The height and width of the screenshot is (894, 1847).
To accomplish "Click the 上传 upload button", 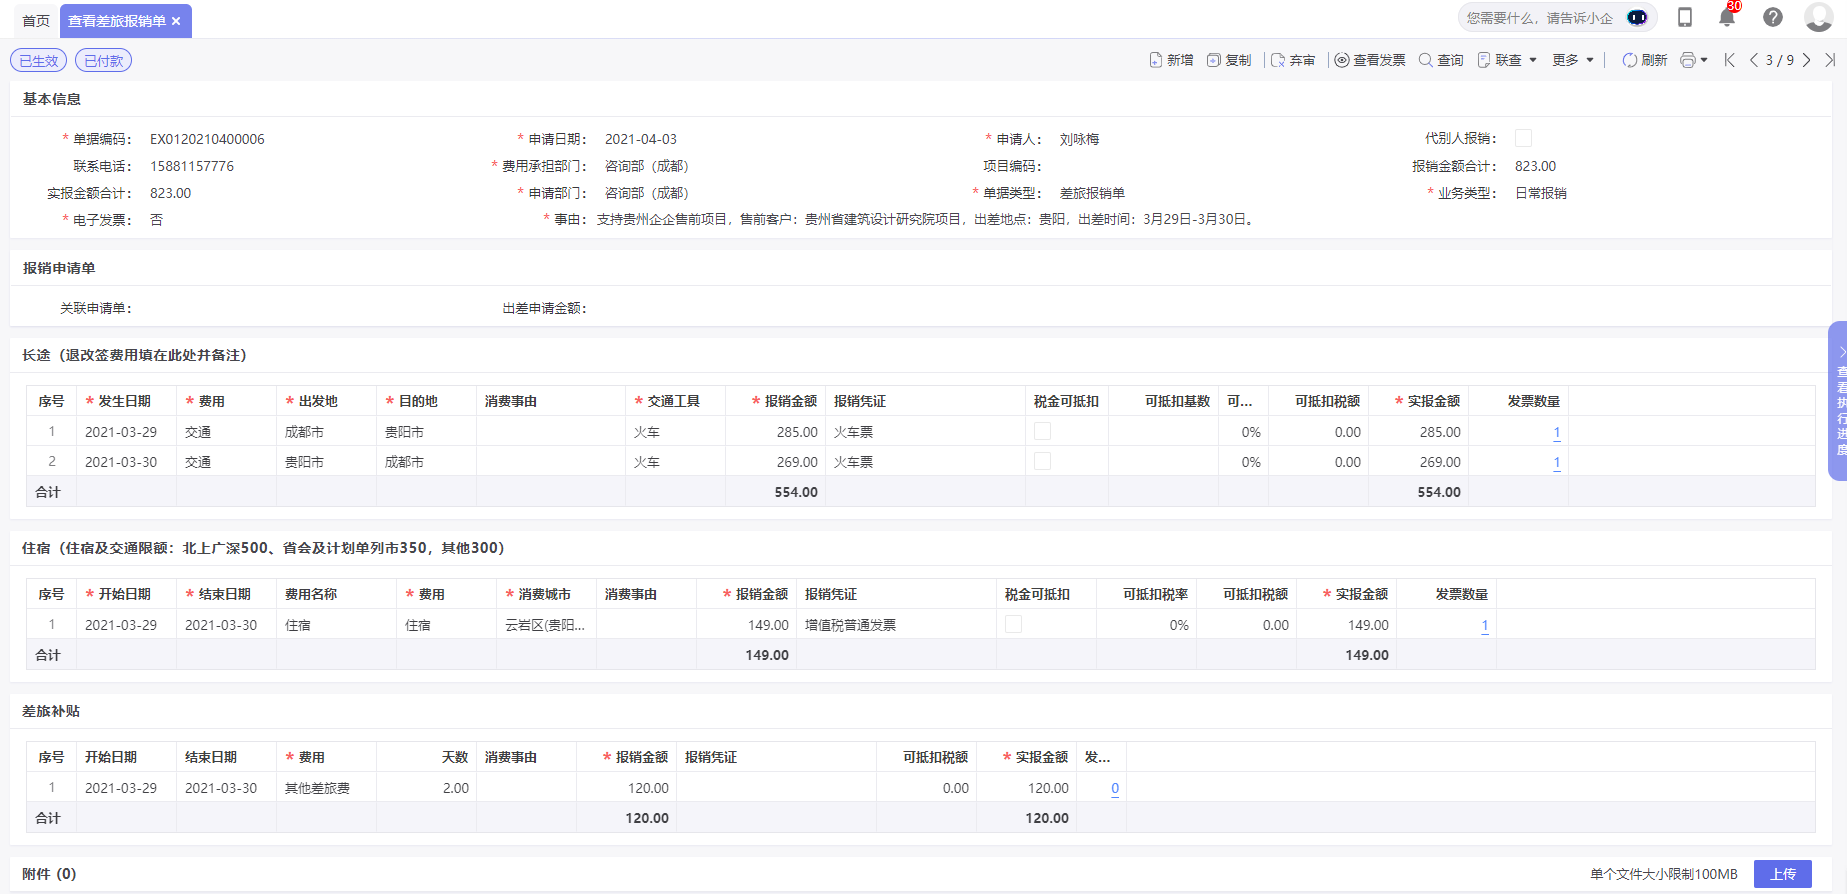I will [1783, 874].
